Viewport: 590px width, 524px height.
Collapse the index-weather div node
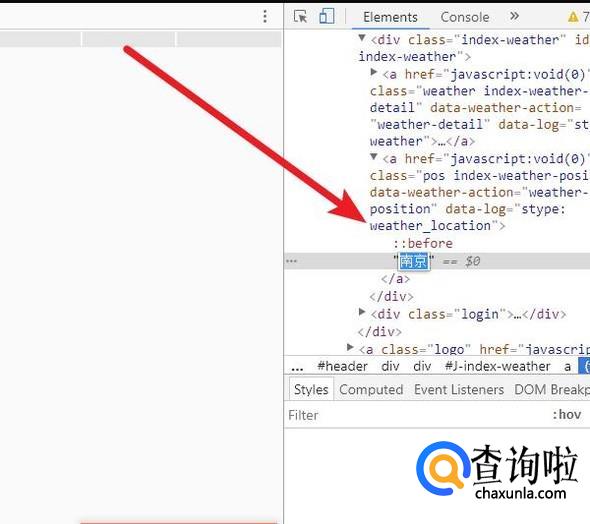point(362,38)
